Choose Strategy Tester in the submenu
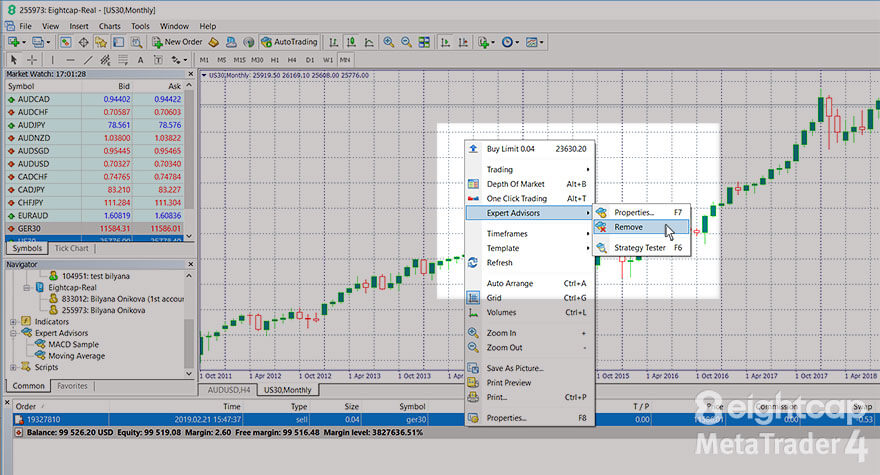Viewport: 880px width, 475px height. click(x=641, y=248)
